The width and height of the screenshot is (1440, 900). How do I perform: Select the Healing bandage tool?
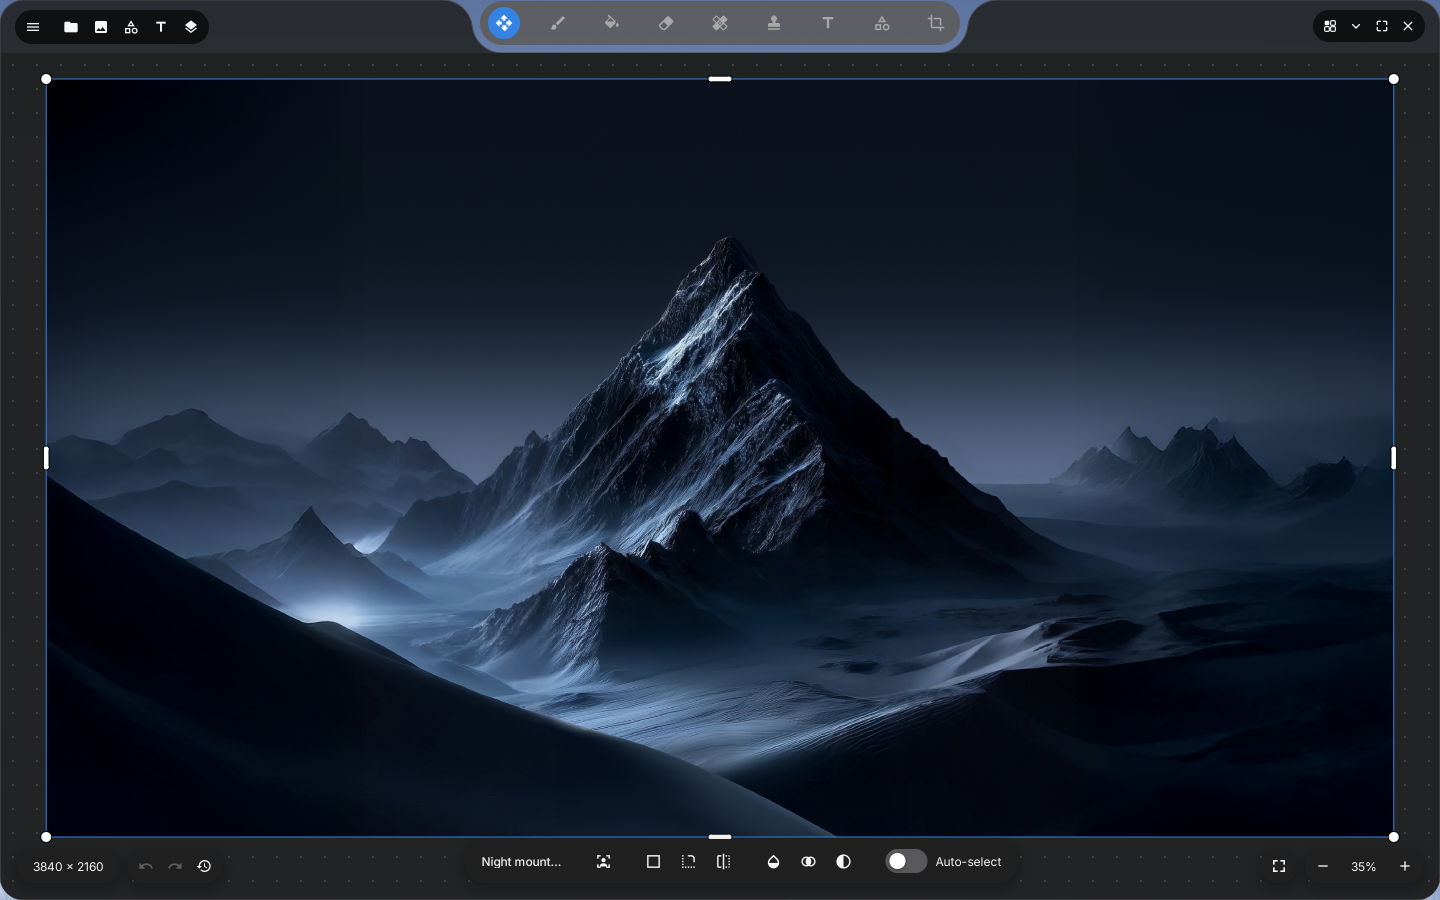720,23
